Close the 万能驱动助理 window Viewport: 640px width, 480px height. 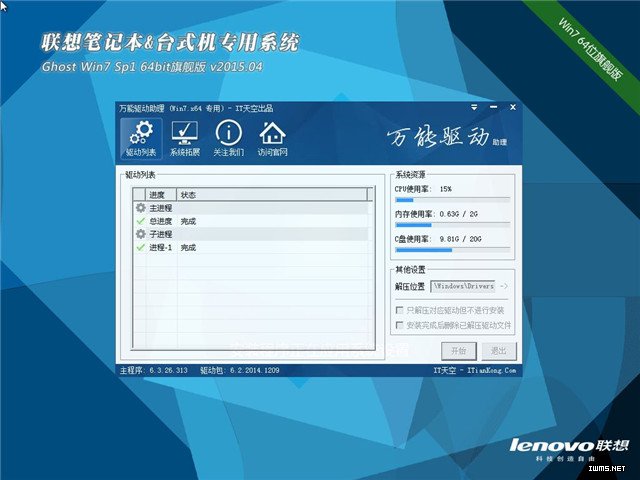(513, 107)
